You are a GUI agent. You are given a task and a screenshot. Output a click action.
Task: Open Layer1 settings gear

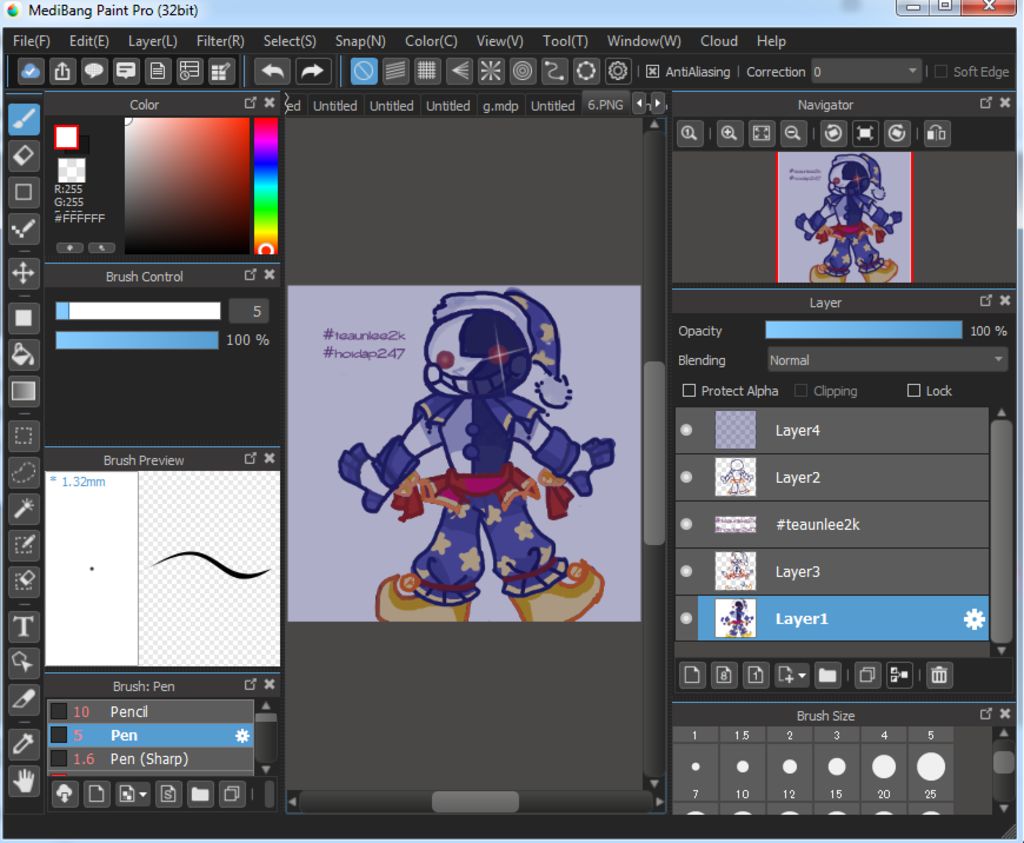click(x=973, y=618)
